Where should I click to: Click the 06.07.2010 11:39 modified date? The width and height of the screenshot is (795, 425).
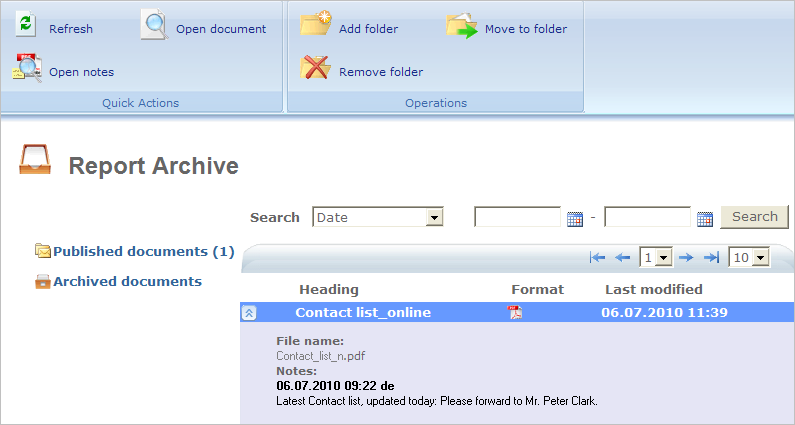tap(664, 312)
